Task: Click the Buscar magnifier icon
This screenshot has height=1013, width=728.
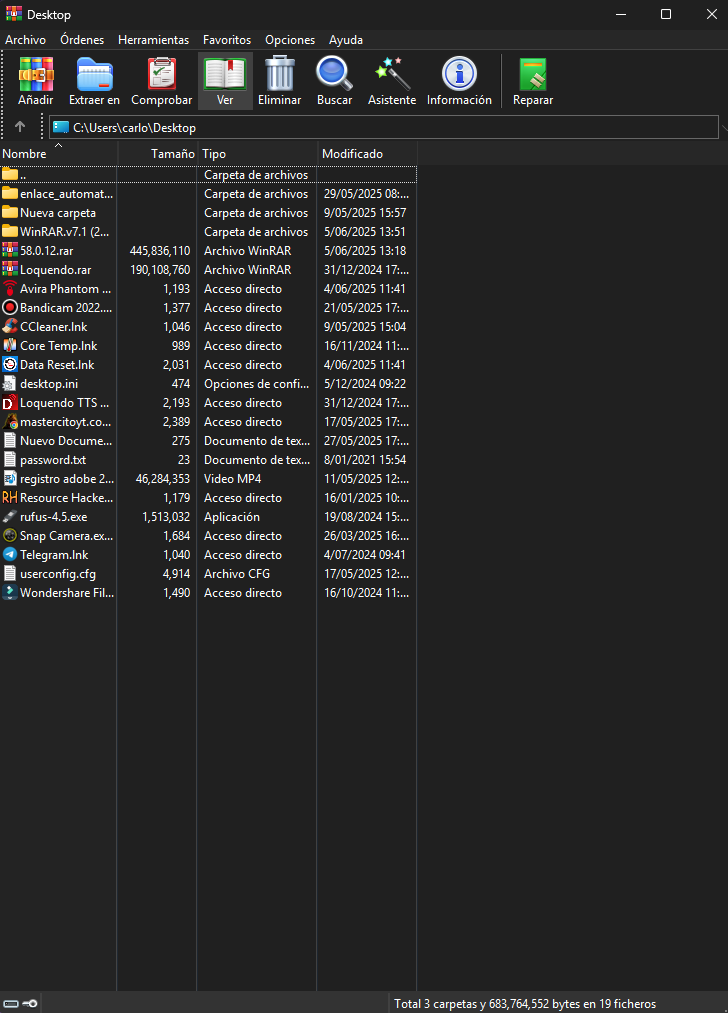Action: (x=334, y=74)
